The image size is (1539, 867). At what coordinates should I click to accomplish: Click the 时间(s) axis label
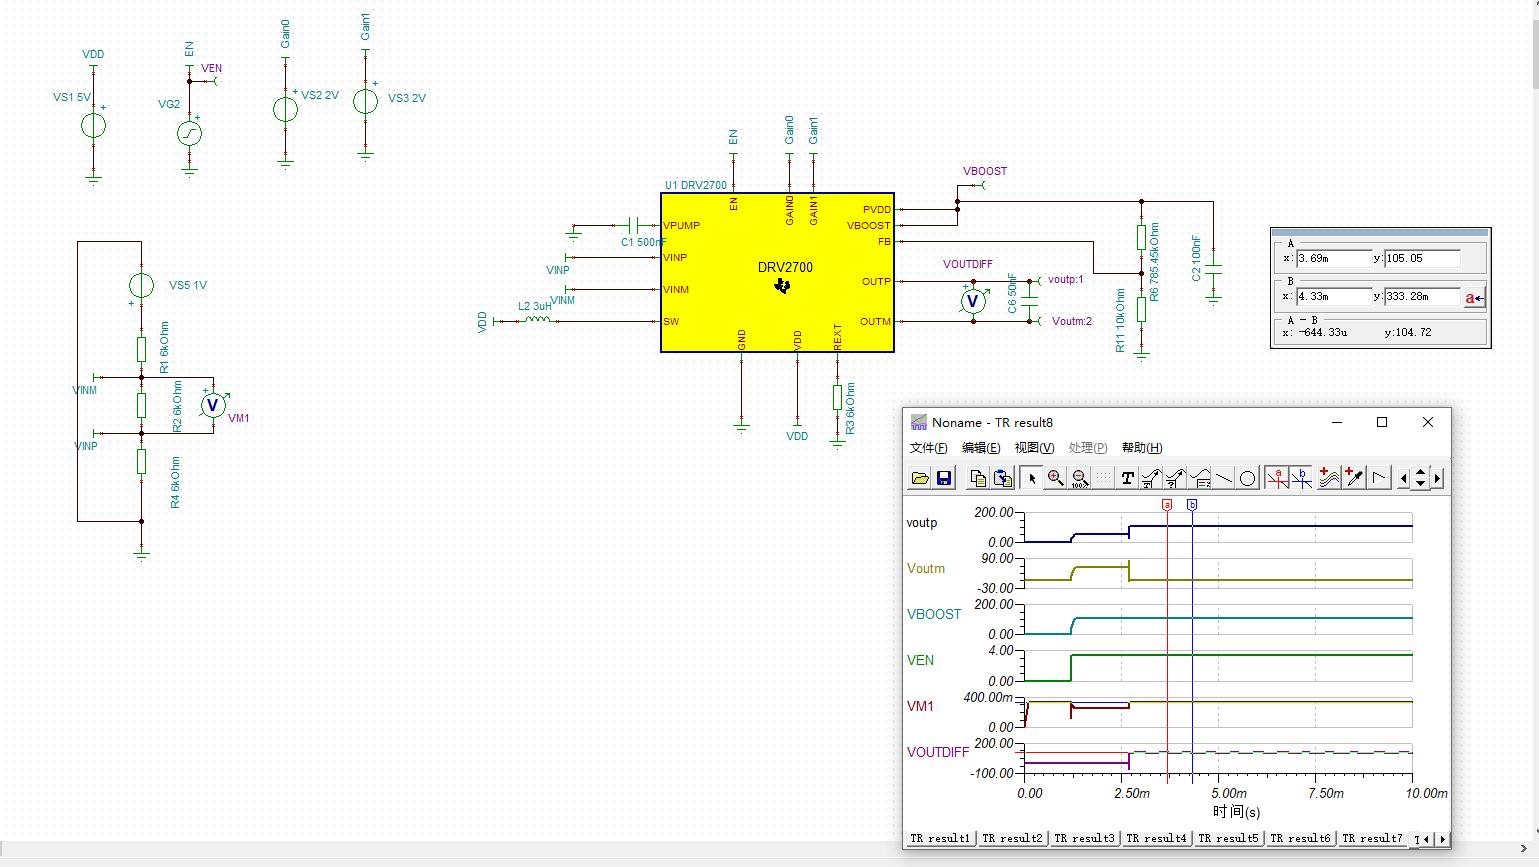[x=1236, y=812]
